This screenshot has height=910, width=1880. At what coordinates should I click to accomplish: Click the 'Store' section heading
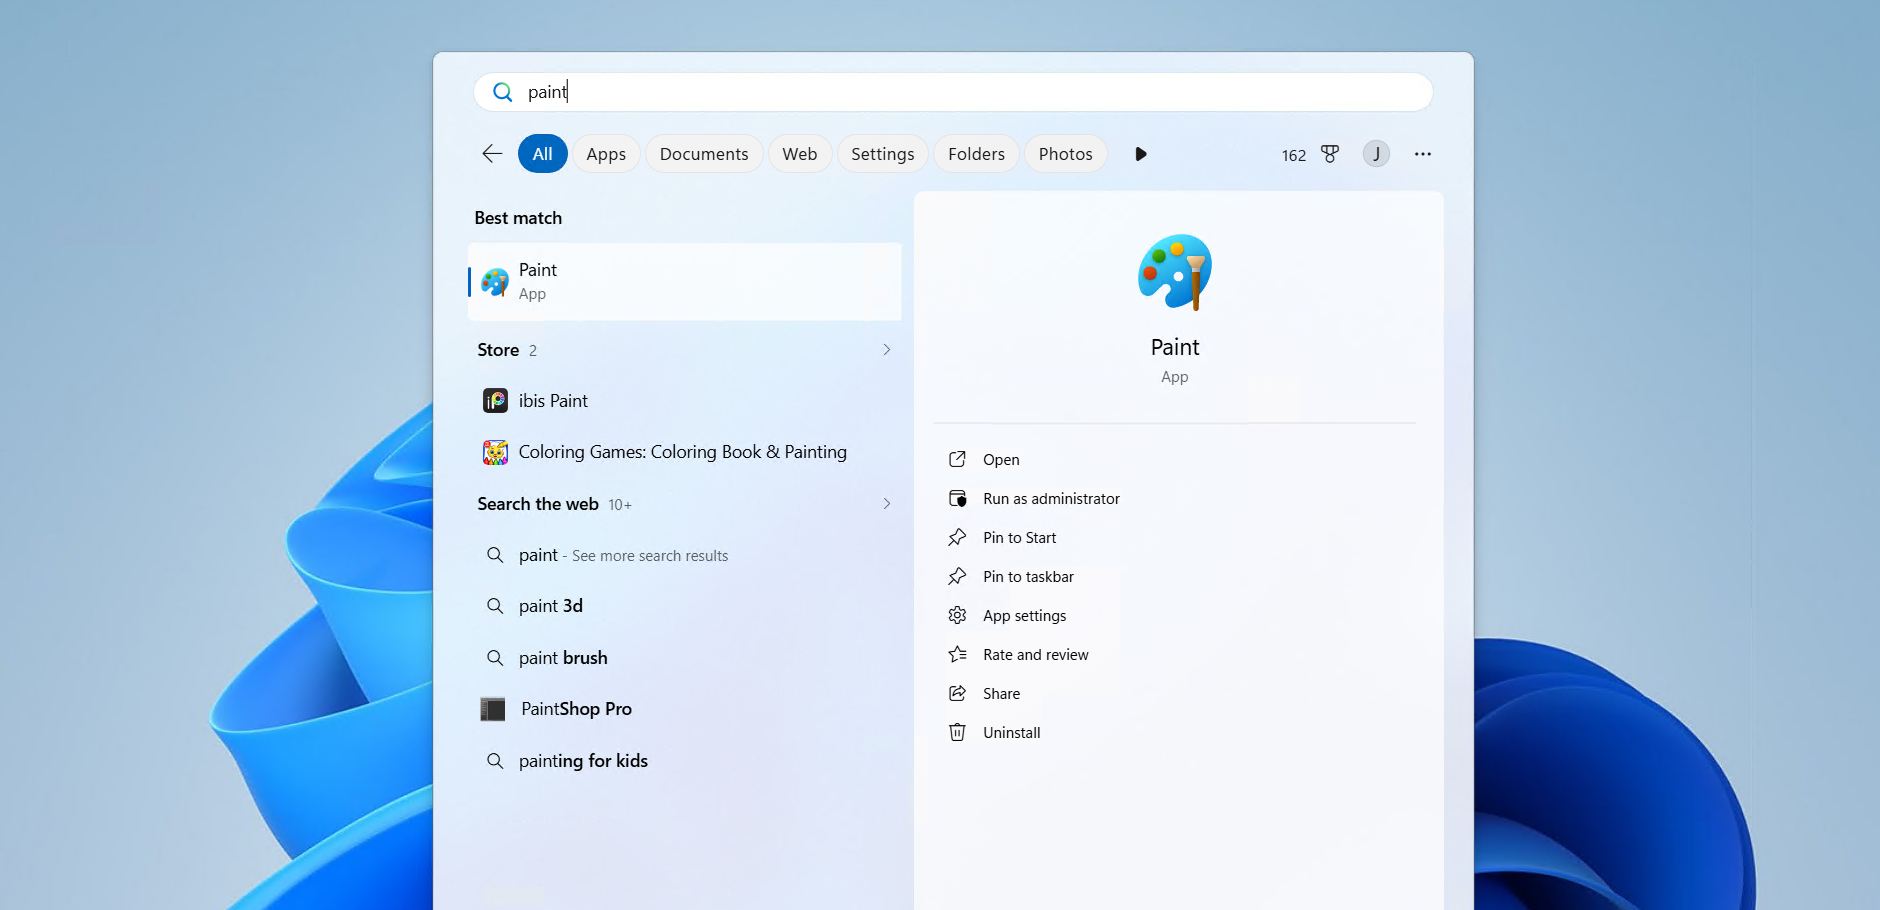click(x=498, y=350)
